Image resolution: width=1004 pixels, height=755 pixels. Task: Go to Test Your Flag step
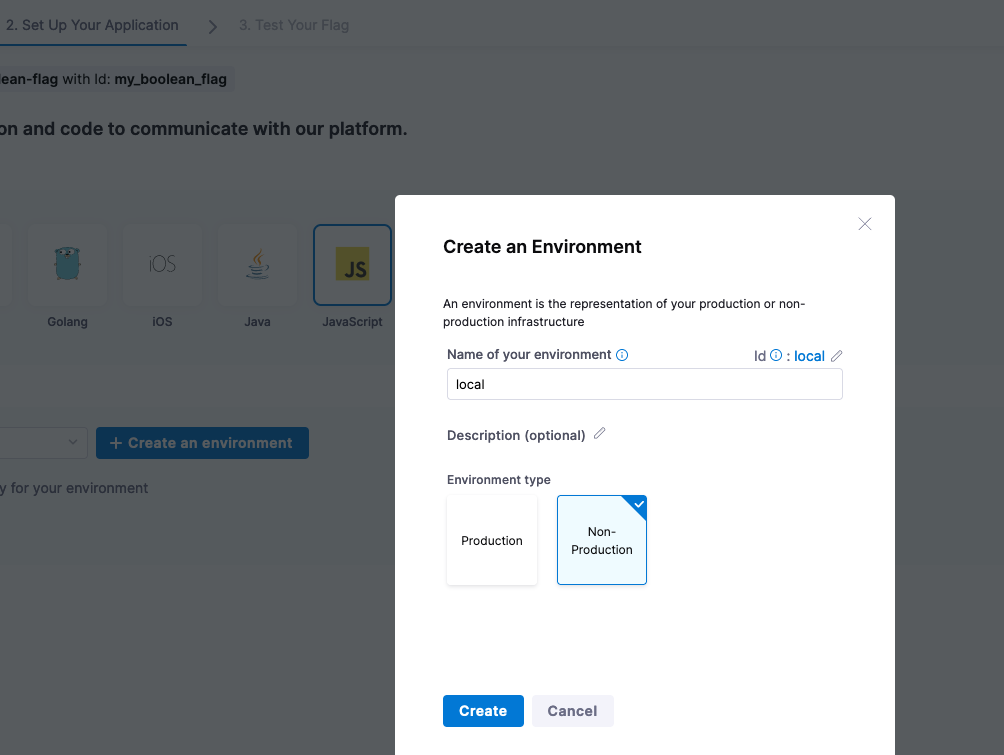294,25
